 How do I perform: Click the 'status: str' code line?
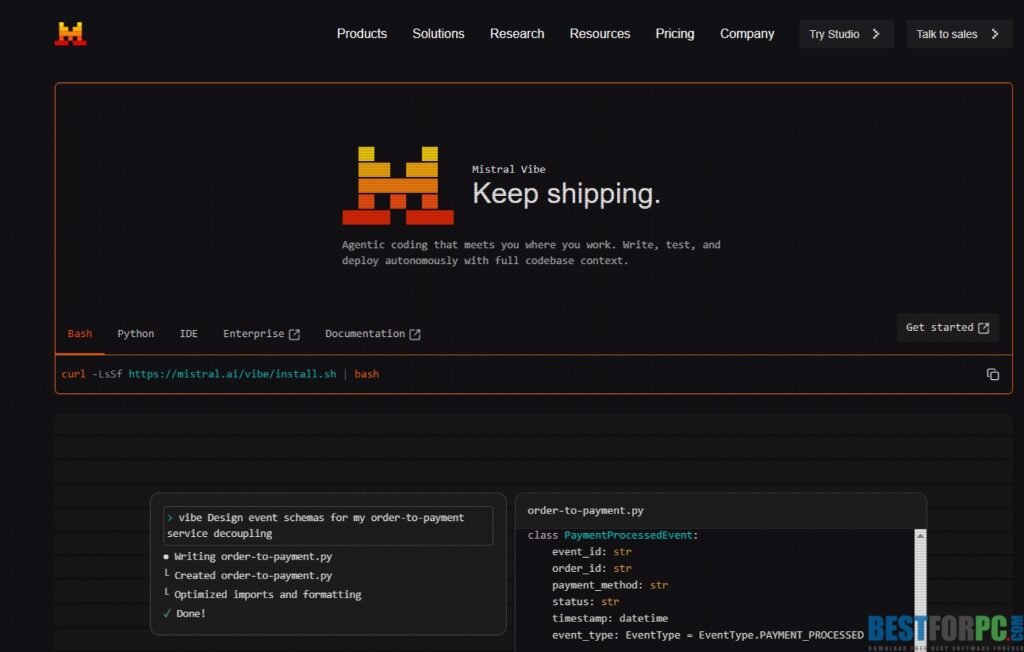click(585, 602)
